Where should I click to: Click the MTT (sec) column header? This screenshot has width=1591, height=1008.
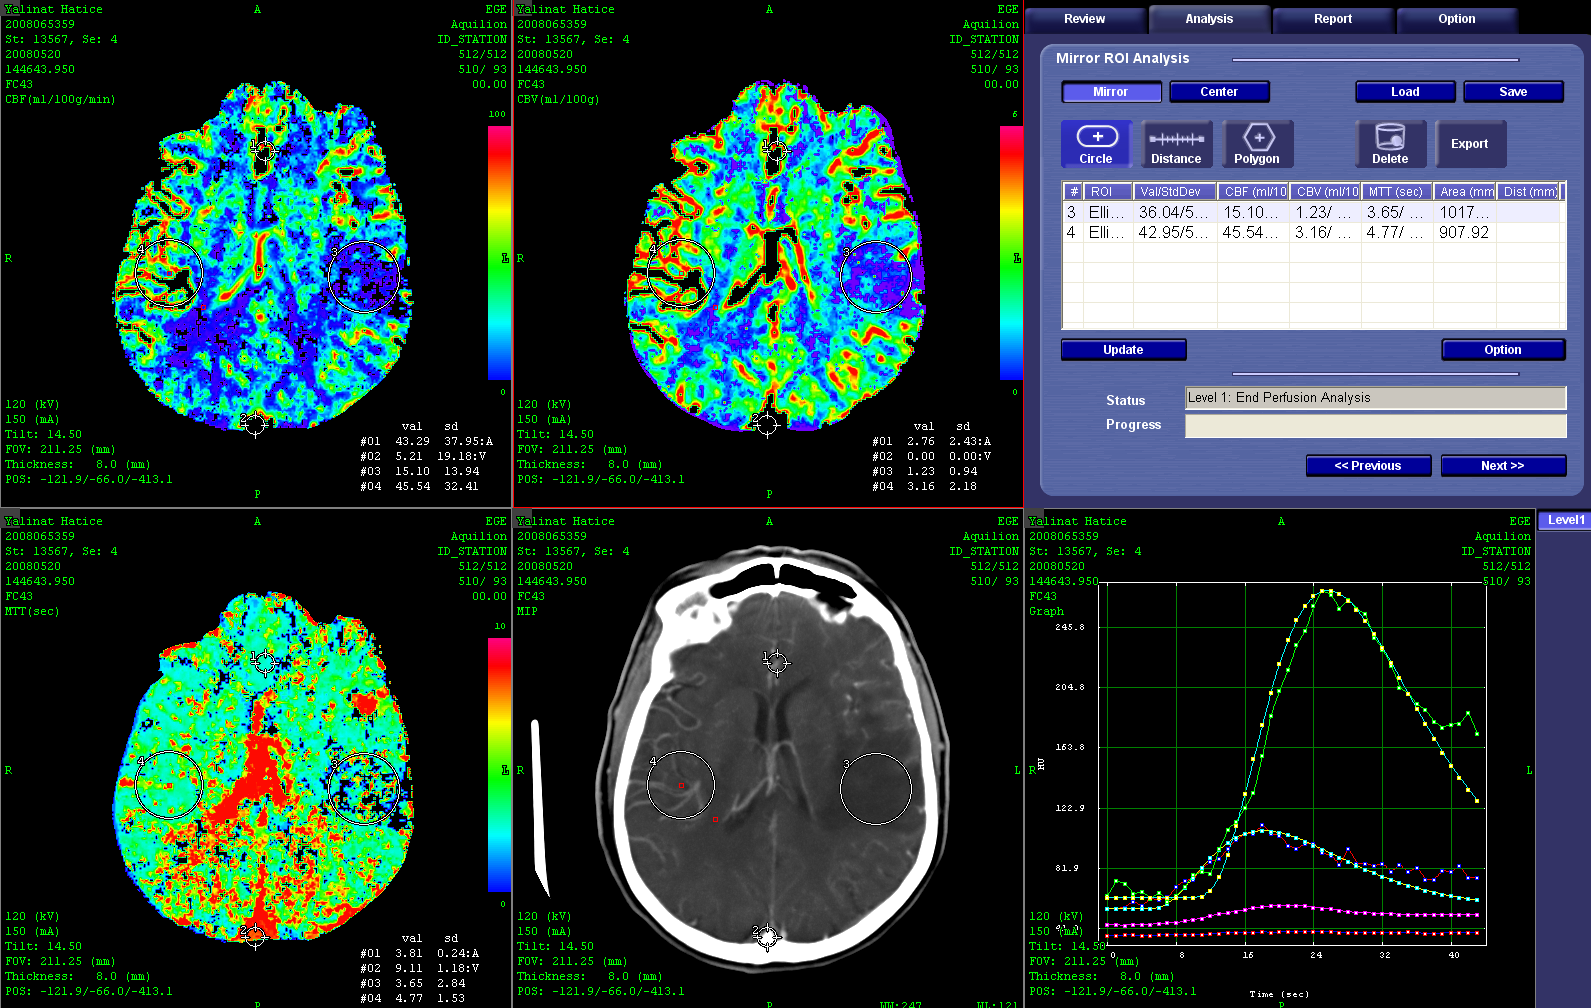1397,191
